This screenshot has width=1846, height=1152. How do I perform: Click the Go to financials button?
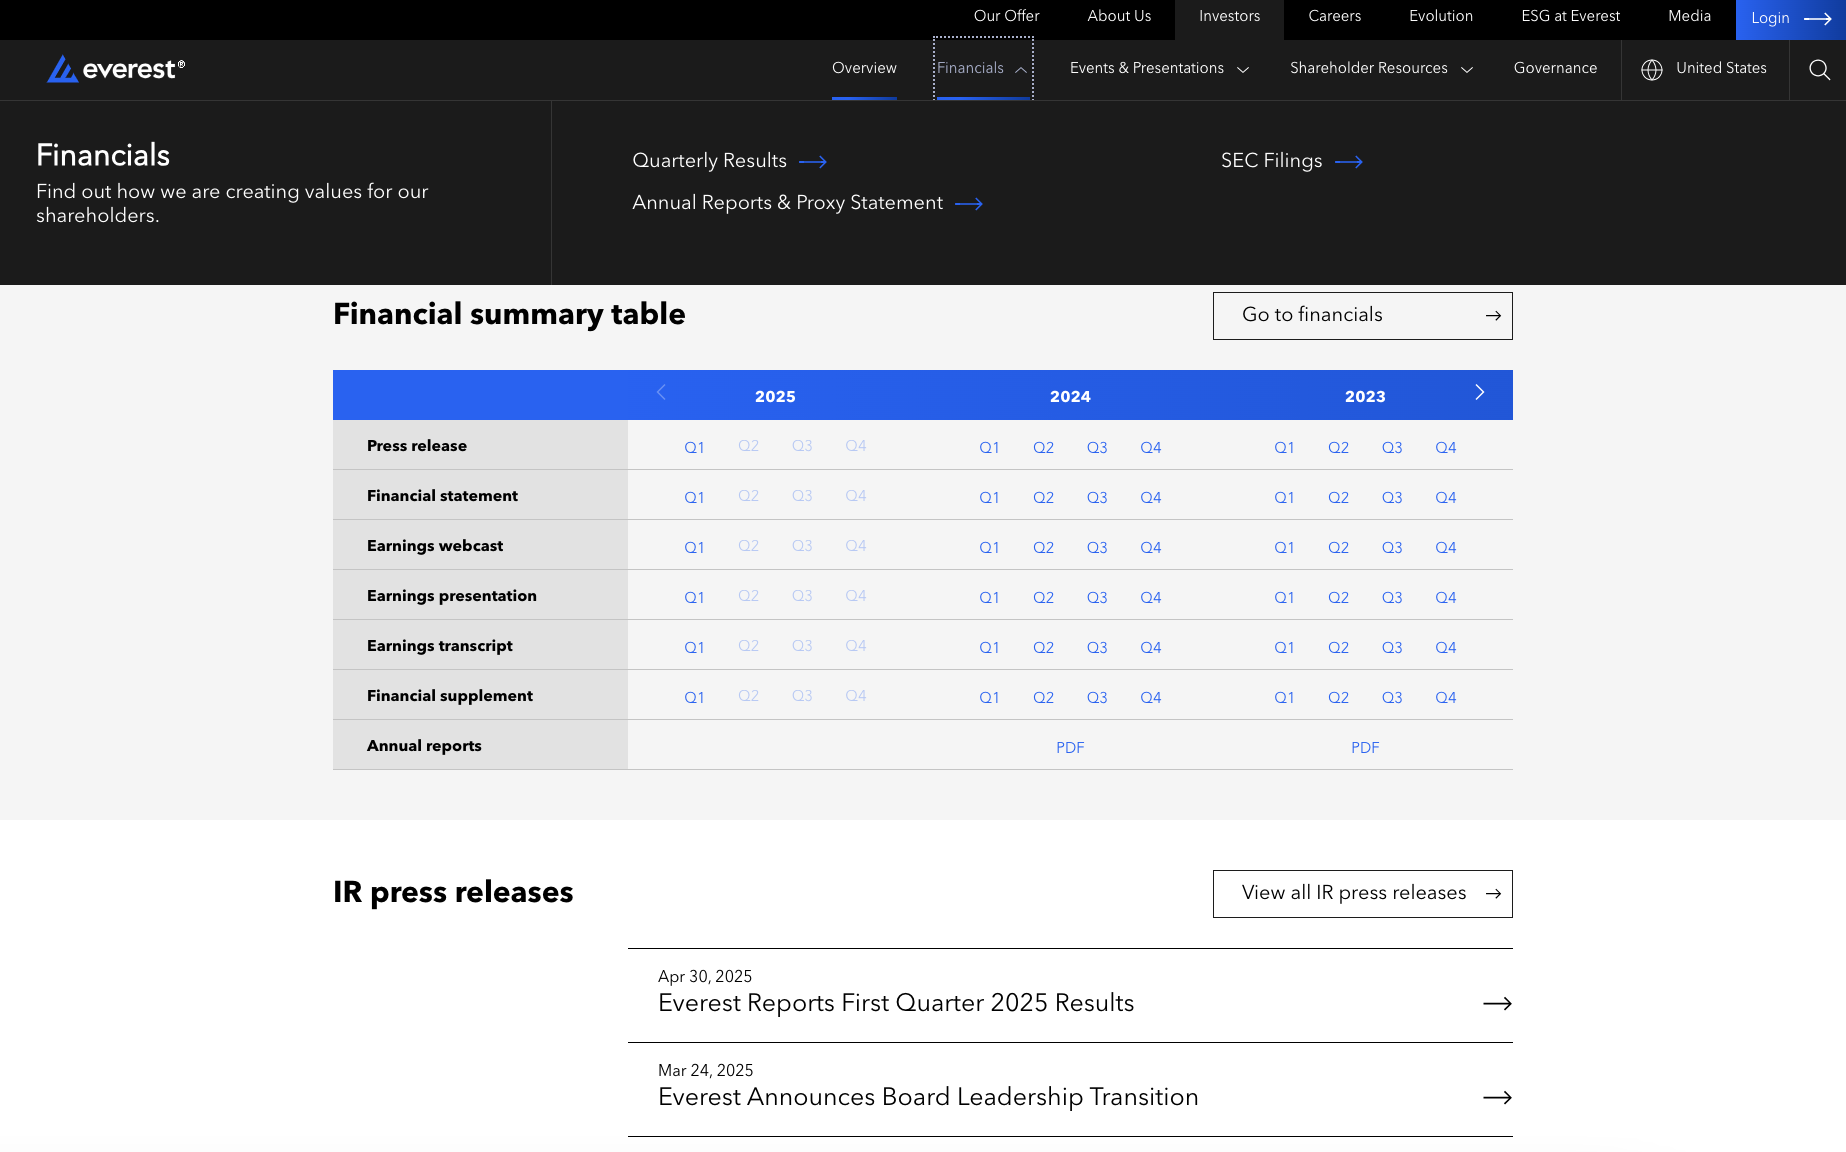coord(1362,316)
